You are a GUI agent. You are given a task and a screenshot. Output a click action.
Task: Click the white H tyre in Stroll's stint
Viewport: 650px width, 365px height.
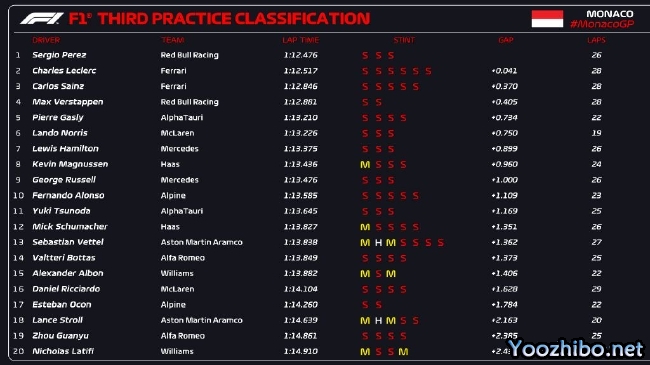coord(378,321)
